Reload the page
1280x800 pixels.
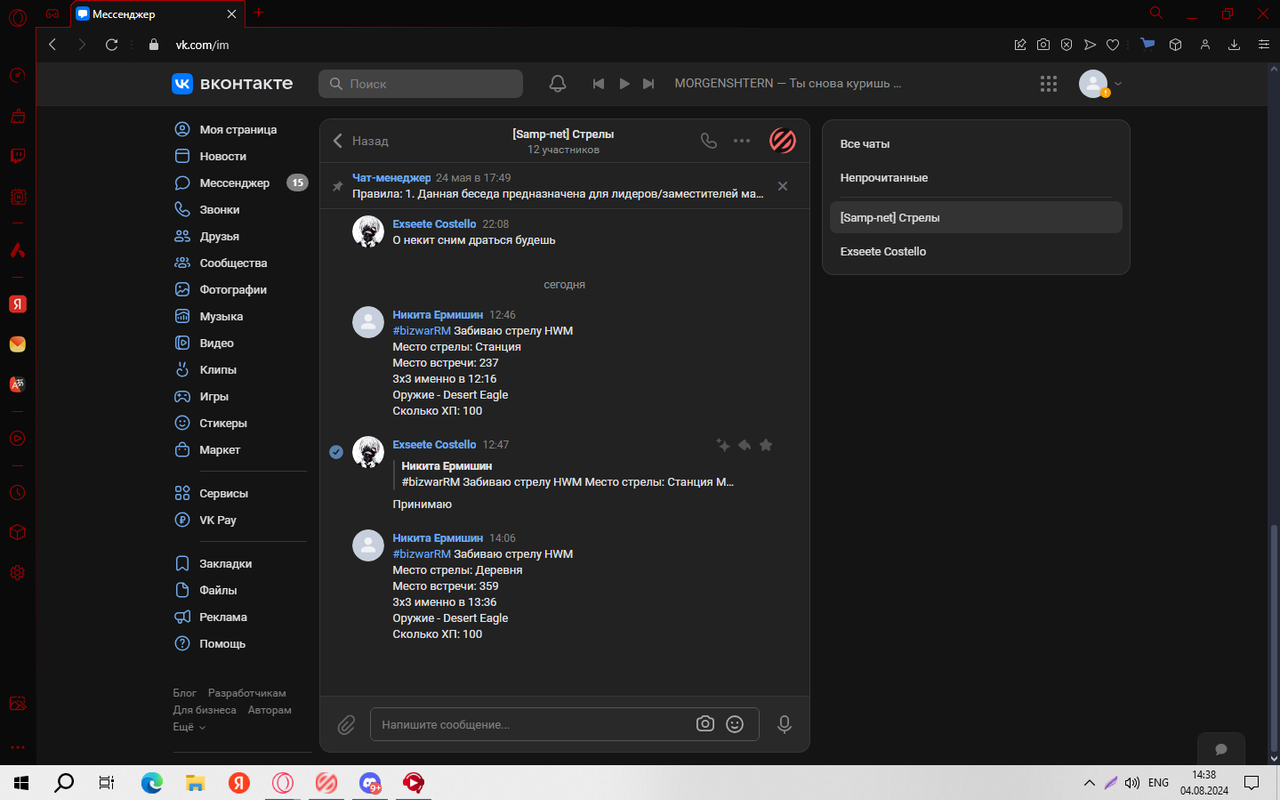click(112, 44)
